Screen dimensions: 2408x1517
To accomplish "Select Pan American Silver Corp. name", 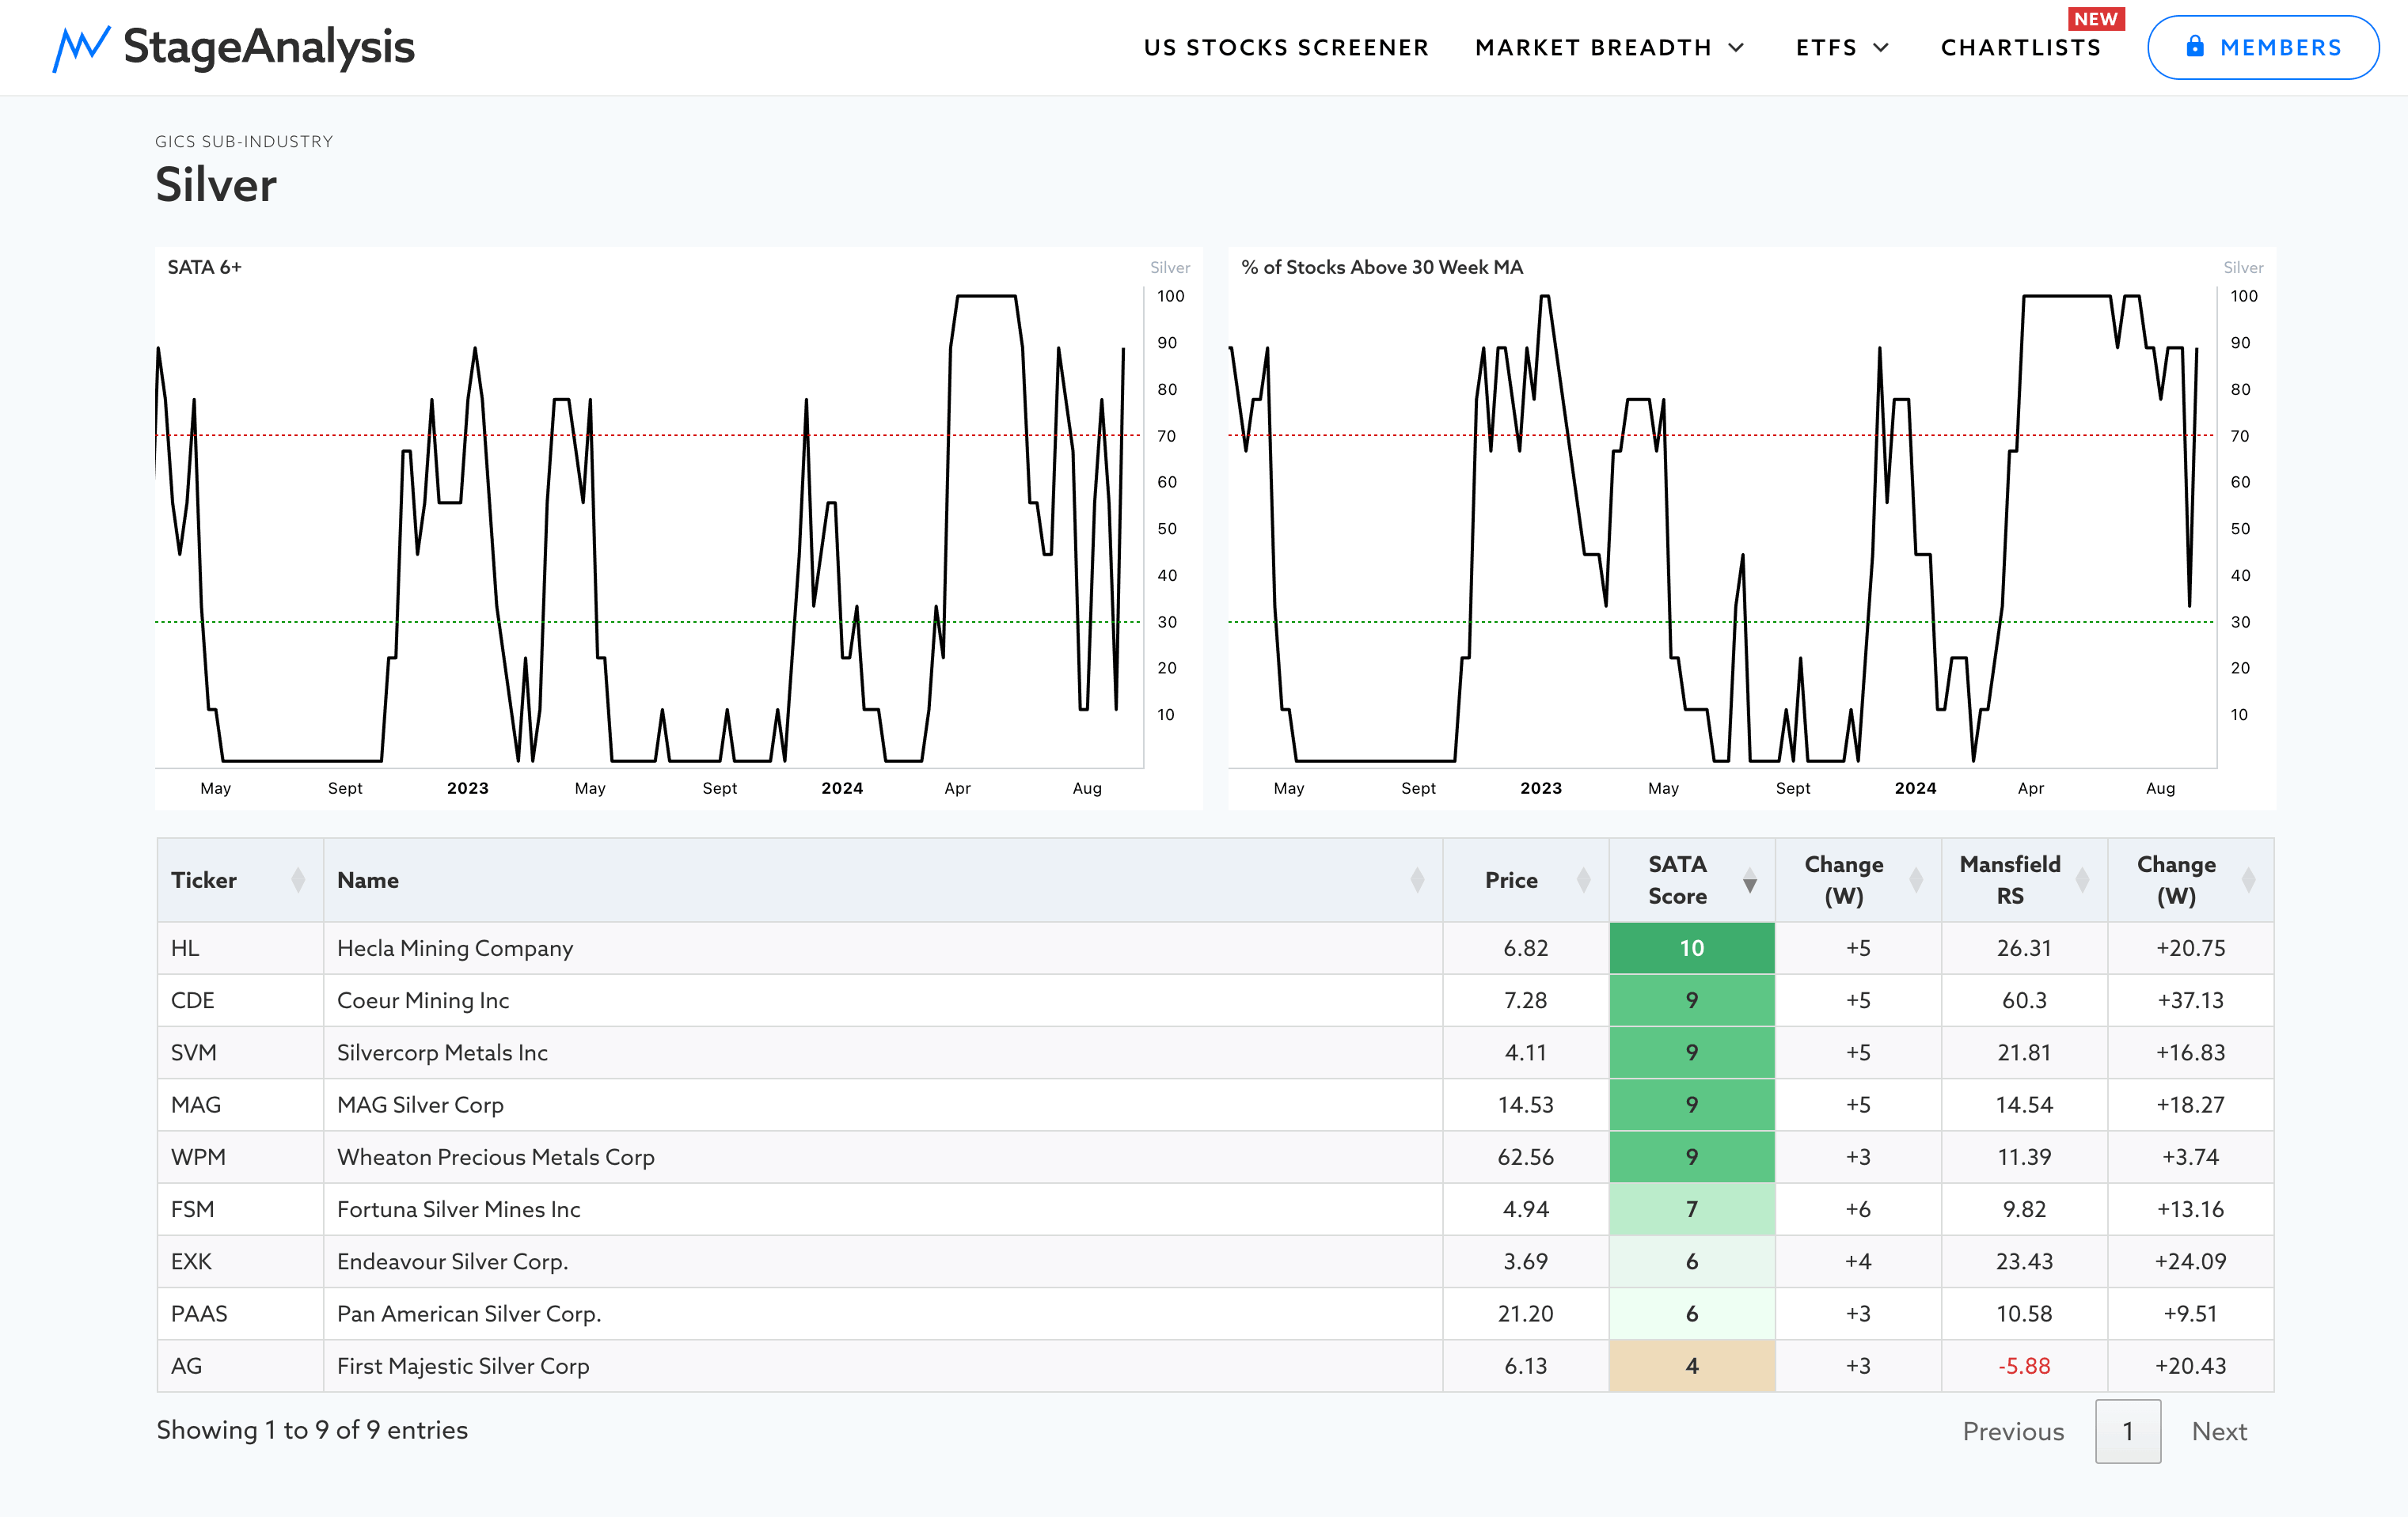I will (469, 1313).
